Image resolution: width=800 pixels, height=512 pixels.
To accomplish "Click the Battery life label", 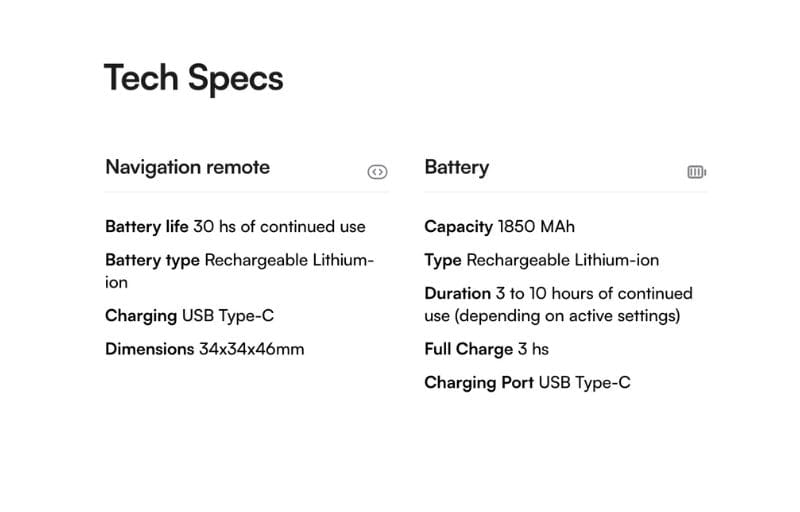I will tap(146, 227).
